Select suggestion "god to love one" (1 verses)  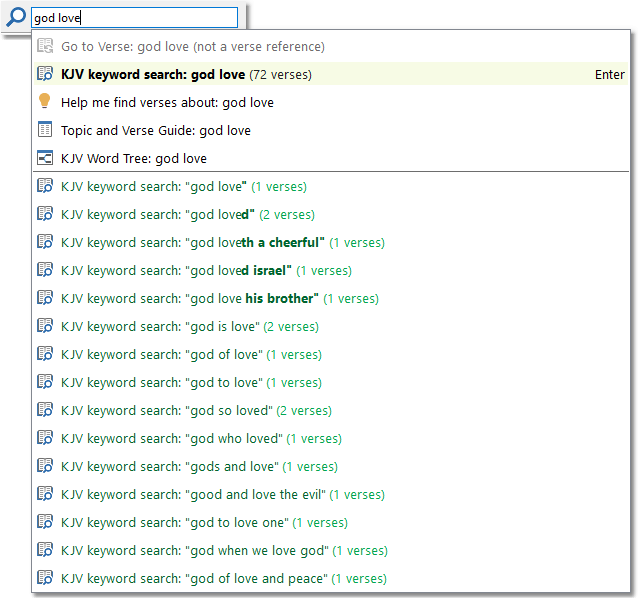coord(330,522)
